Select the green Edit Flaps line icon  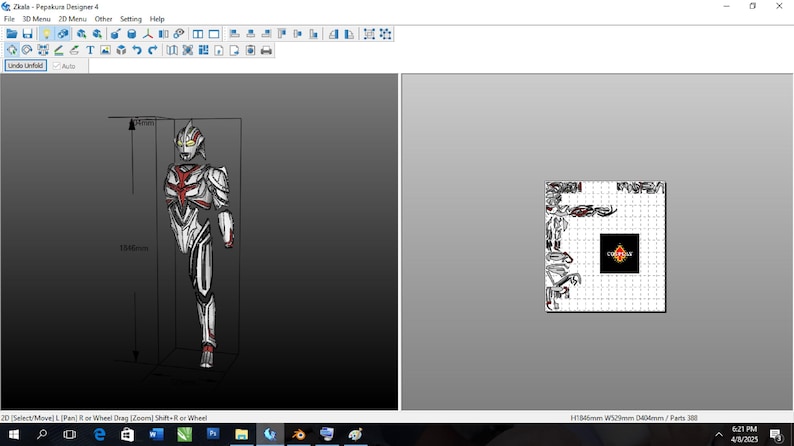[59, 50]
